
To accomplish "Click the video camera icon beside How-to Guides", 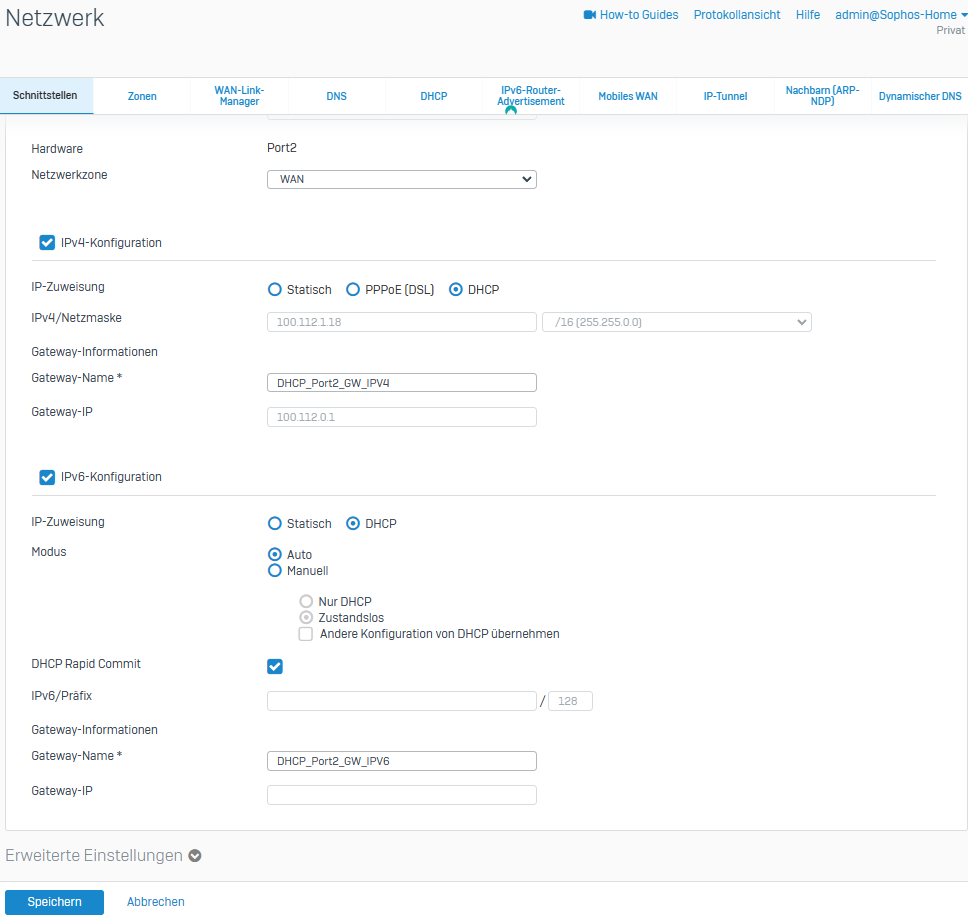I will [x=590, y=15].
